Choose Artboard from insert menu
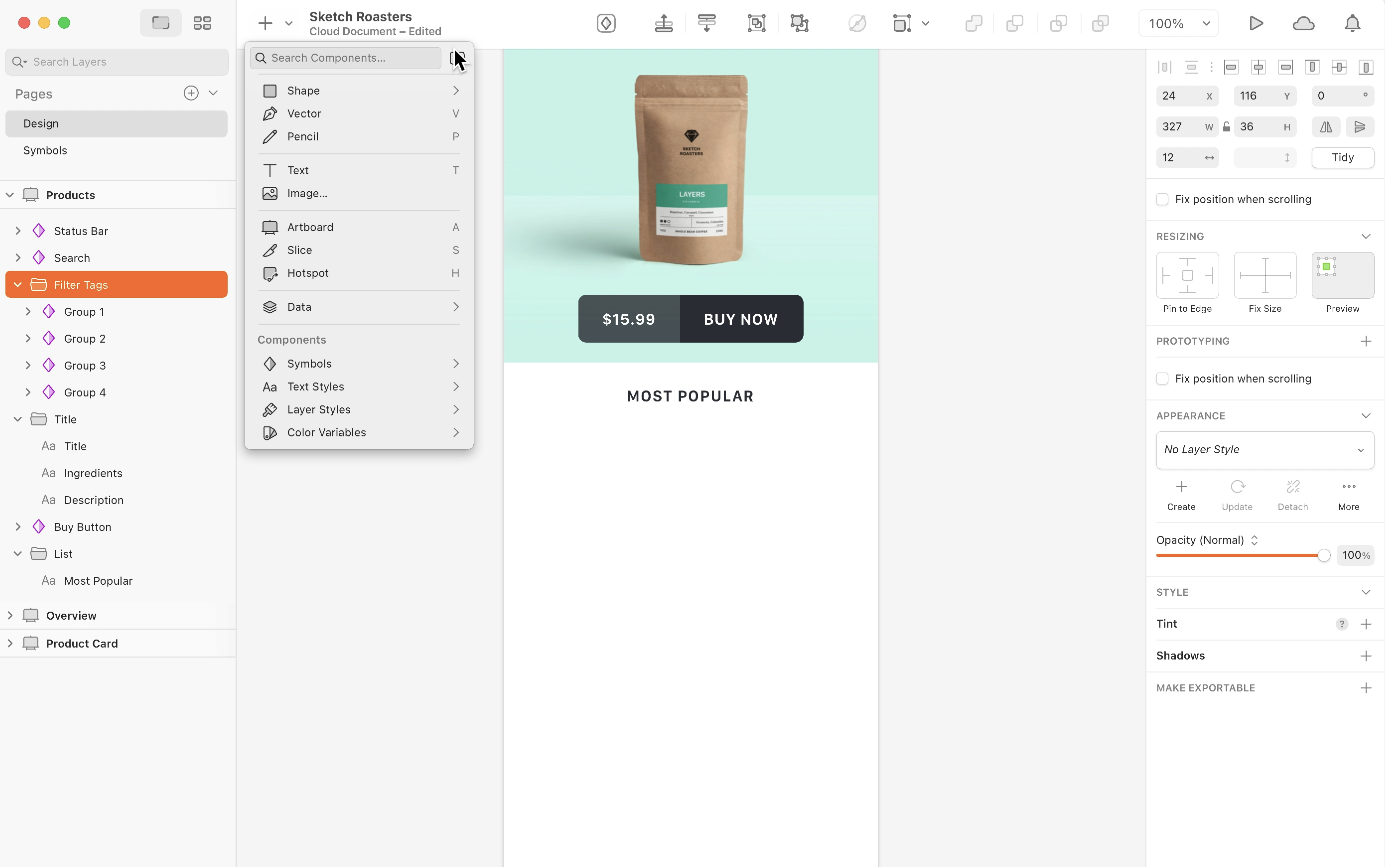 (x=360, y=227)
